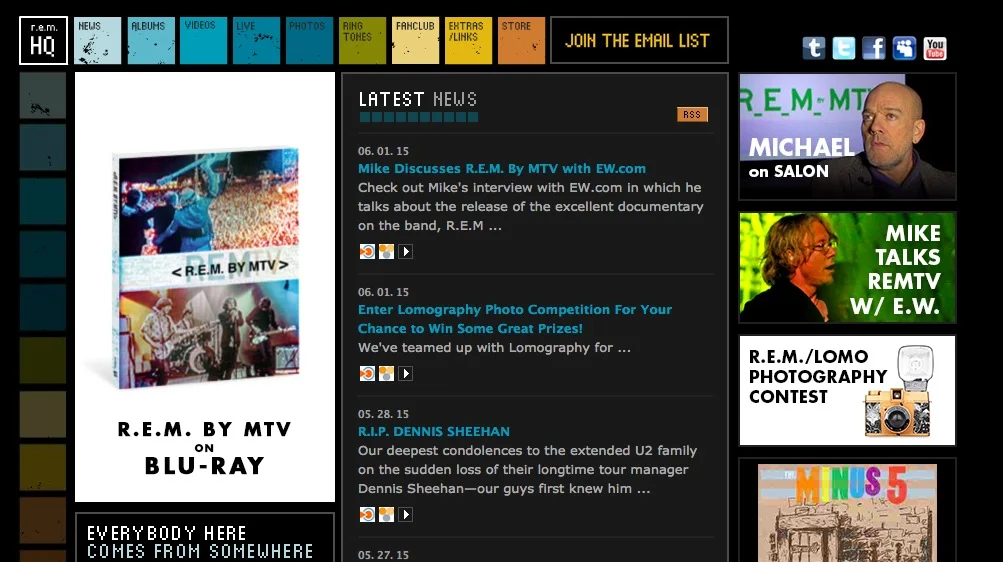Click 'Check out Mike's interview with EW.com' excerpt
Screen dimensions: 1003x562
click(530, 207)
